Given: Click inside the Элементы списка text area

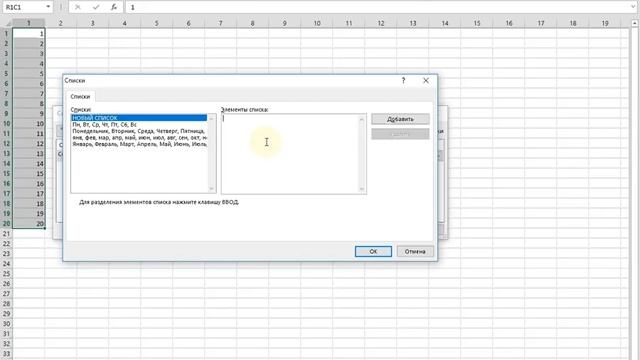Looking at the screenshot, I should click(x=290, y=153).
